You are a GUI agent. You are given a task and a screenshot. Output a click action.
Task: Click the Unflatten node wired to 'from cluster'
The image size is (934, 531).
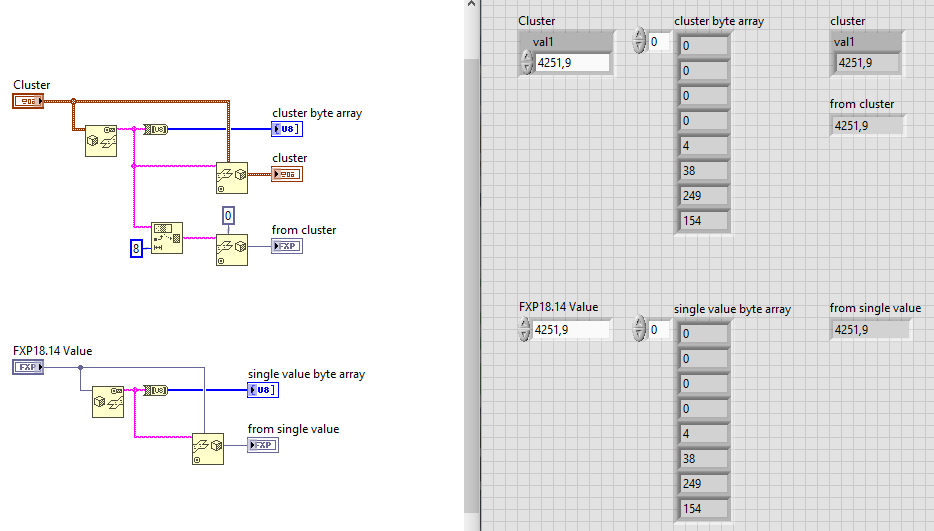pyautogui.click(x=231, y=249)
